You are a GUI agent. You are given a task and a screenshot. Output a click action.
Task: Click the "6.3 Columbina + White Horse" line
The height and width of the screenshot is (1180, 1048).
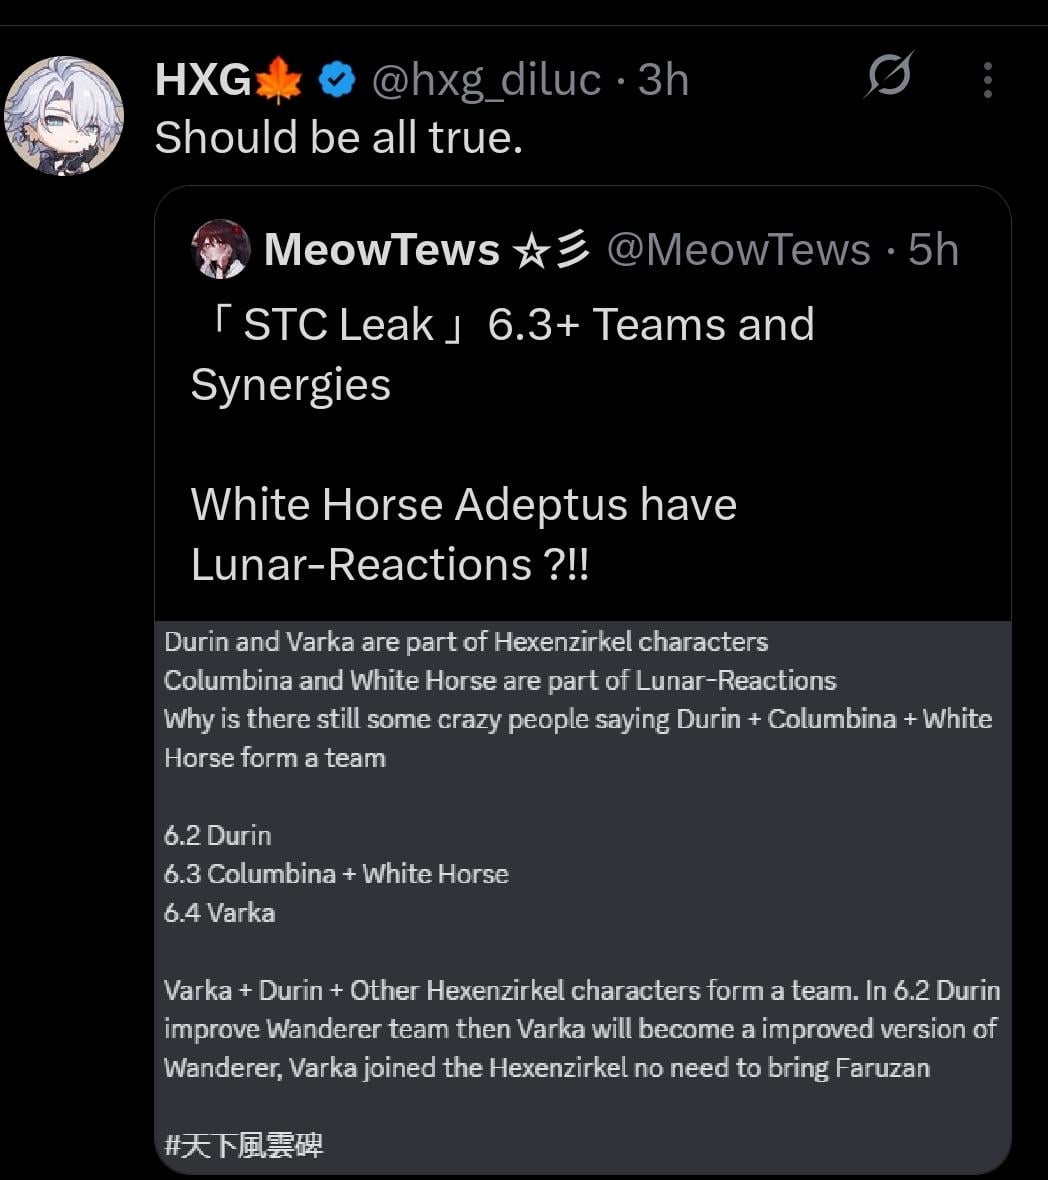(336, 874)
